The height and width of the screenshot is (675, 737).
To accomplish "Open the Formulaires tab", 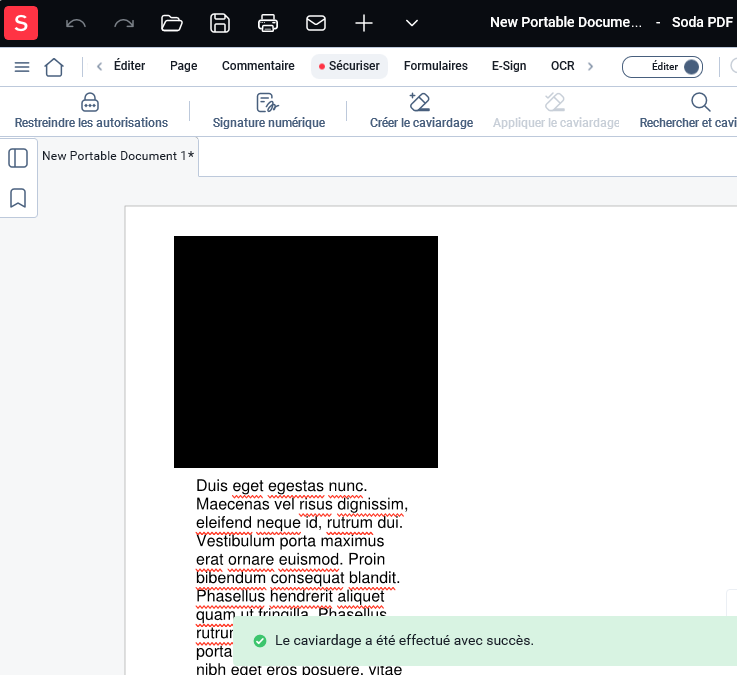I will point(436,66).
